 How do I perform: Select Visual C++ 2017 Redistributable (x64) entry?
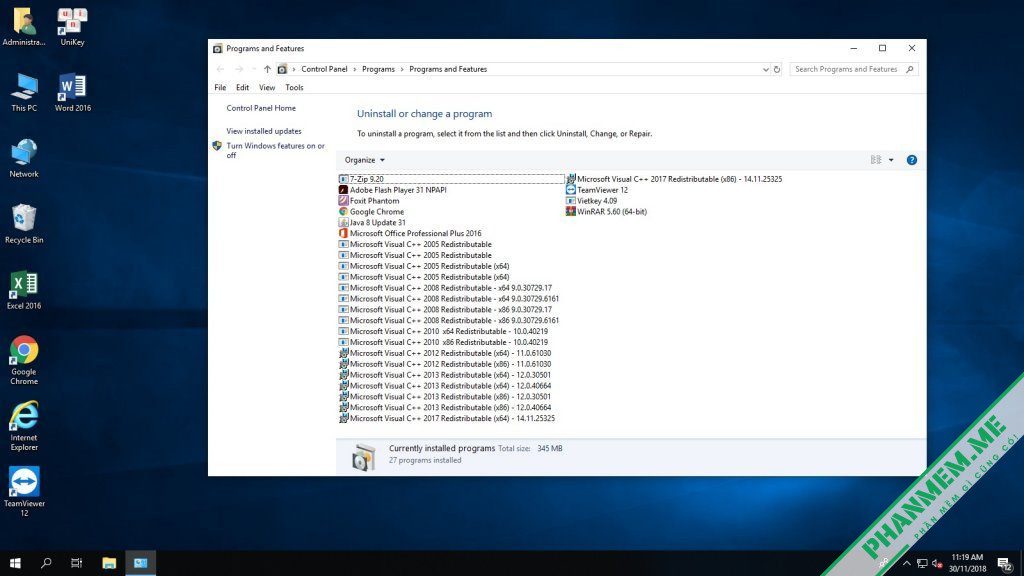(447, 419)
